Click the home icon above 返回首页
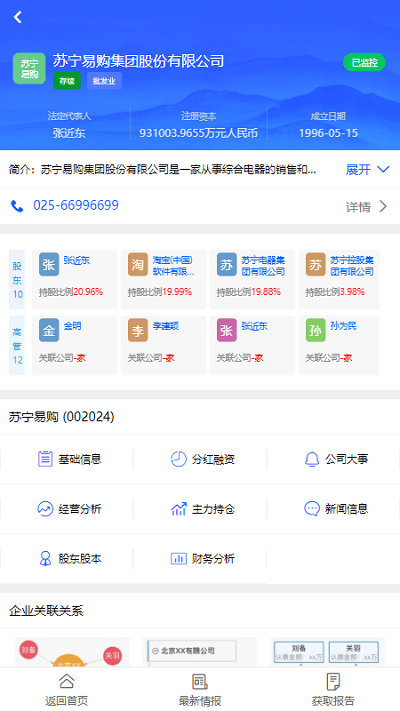 pos(66,681)
